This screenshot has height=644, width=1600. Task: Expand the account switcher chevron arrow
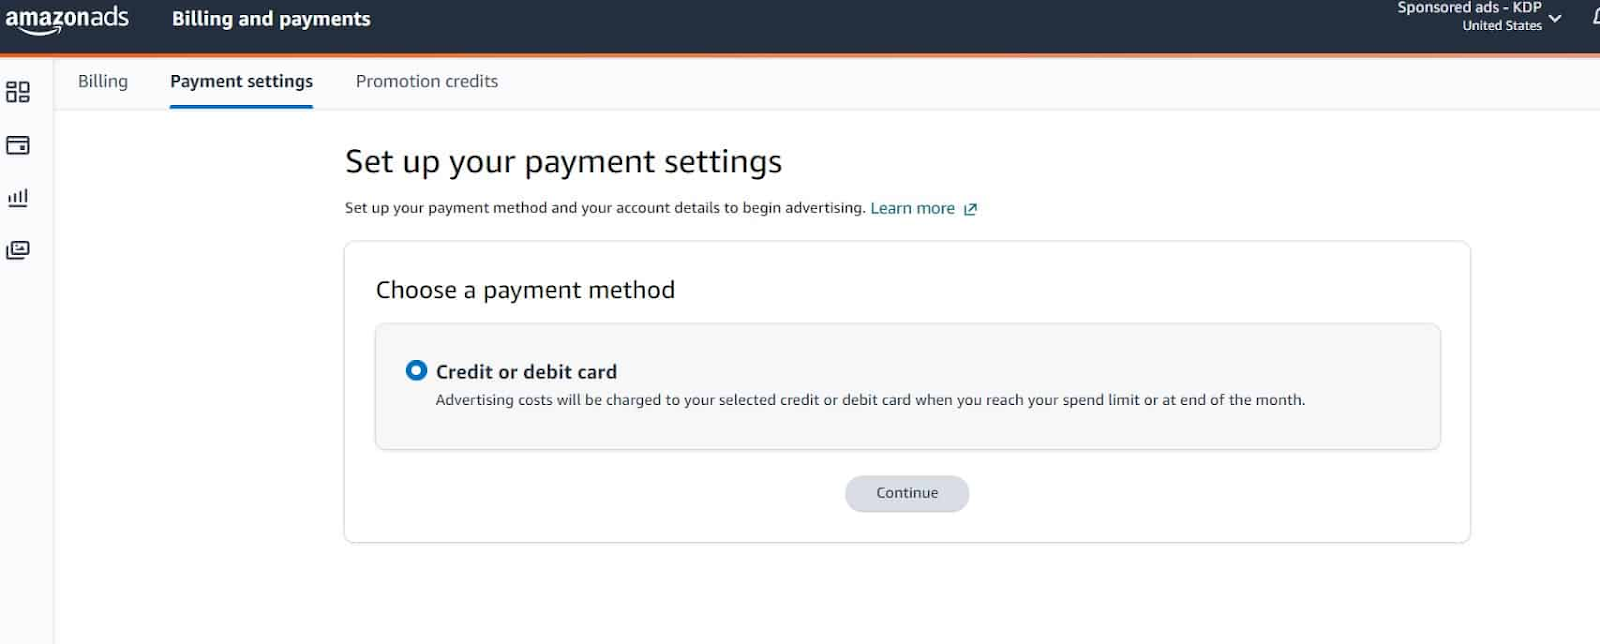(x=1555, y=18)
